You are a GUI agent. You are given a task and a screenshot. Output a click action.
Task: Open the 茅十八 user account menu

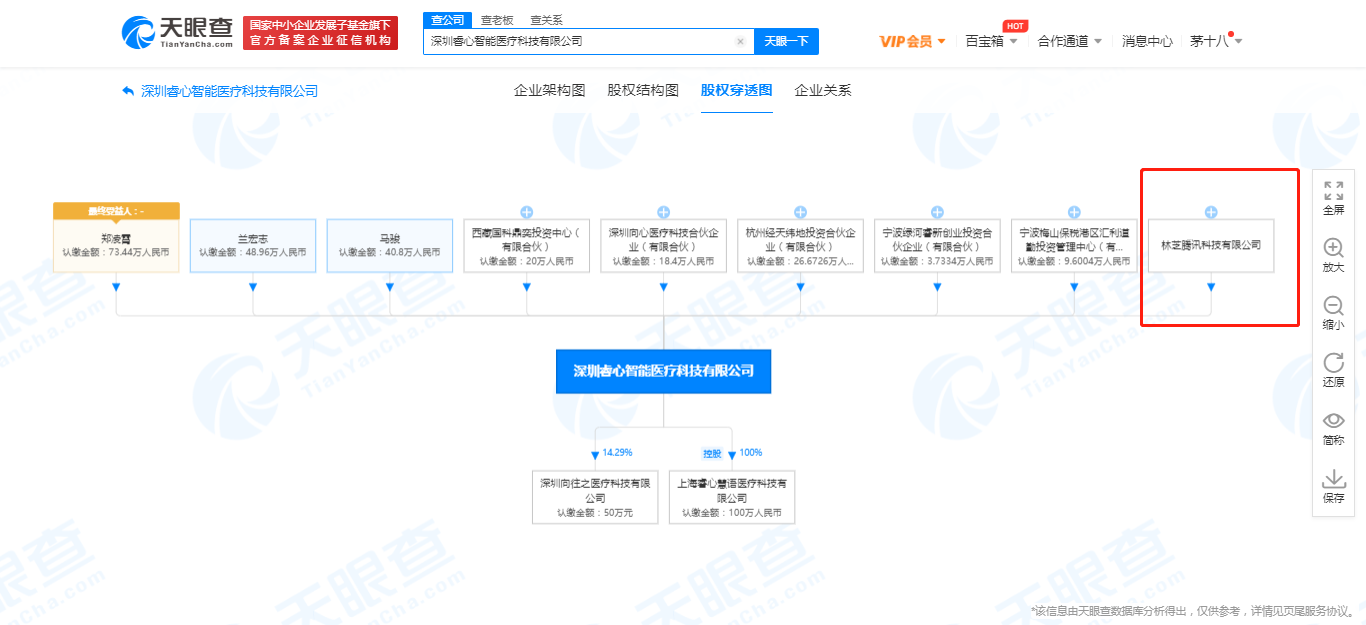pyautogui.click(x=1216, y=41)
